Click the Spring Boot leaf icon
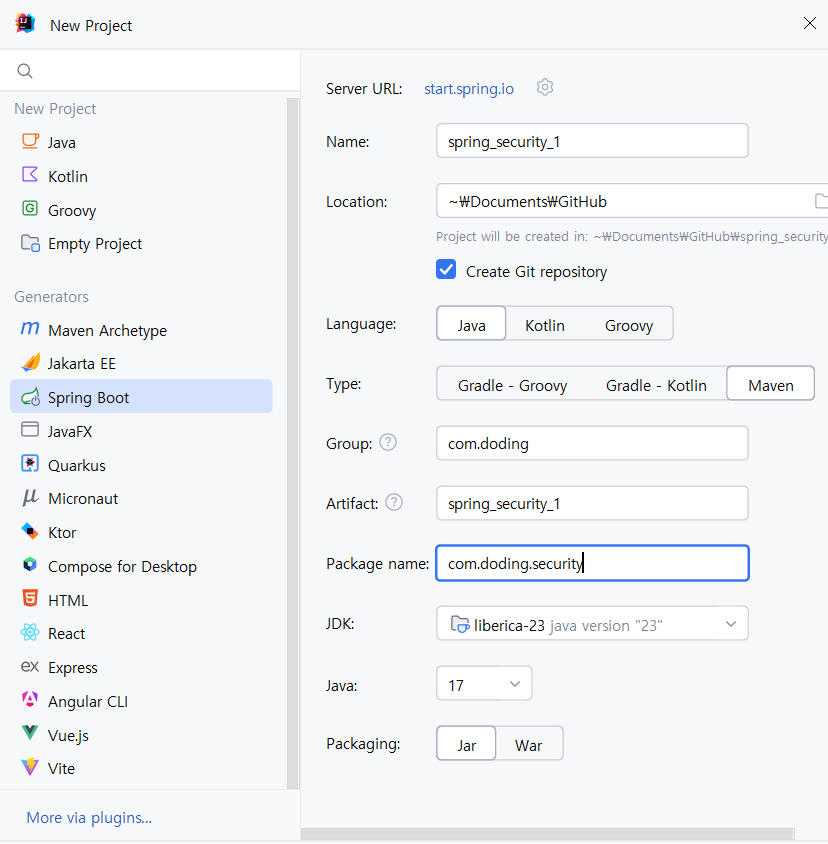The width and height of the screenshot is (828, 844). click(x=30, y=397)
